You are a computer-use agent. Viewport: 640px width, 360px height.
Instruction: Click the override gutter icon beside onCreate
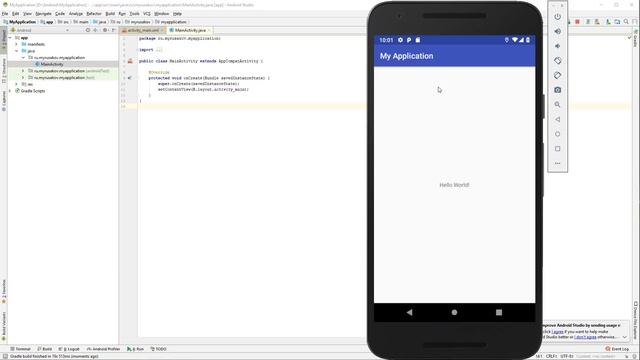(130, 78)
